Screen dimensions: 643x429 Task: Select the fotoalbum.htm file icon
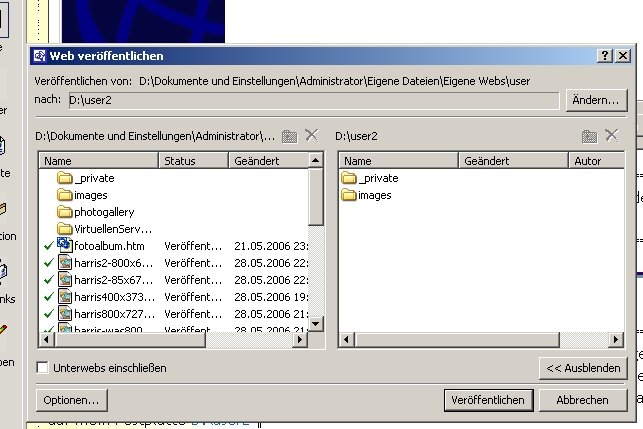(65, 245)
